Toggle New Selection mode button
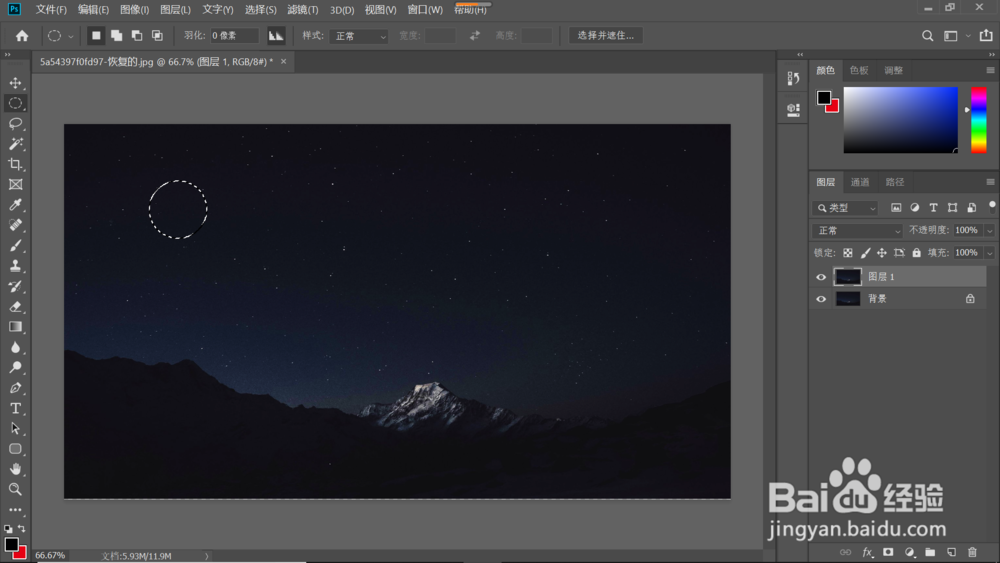This screenshot has height=563, width=1000. tap(96, 36)
